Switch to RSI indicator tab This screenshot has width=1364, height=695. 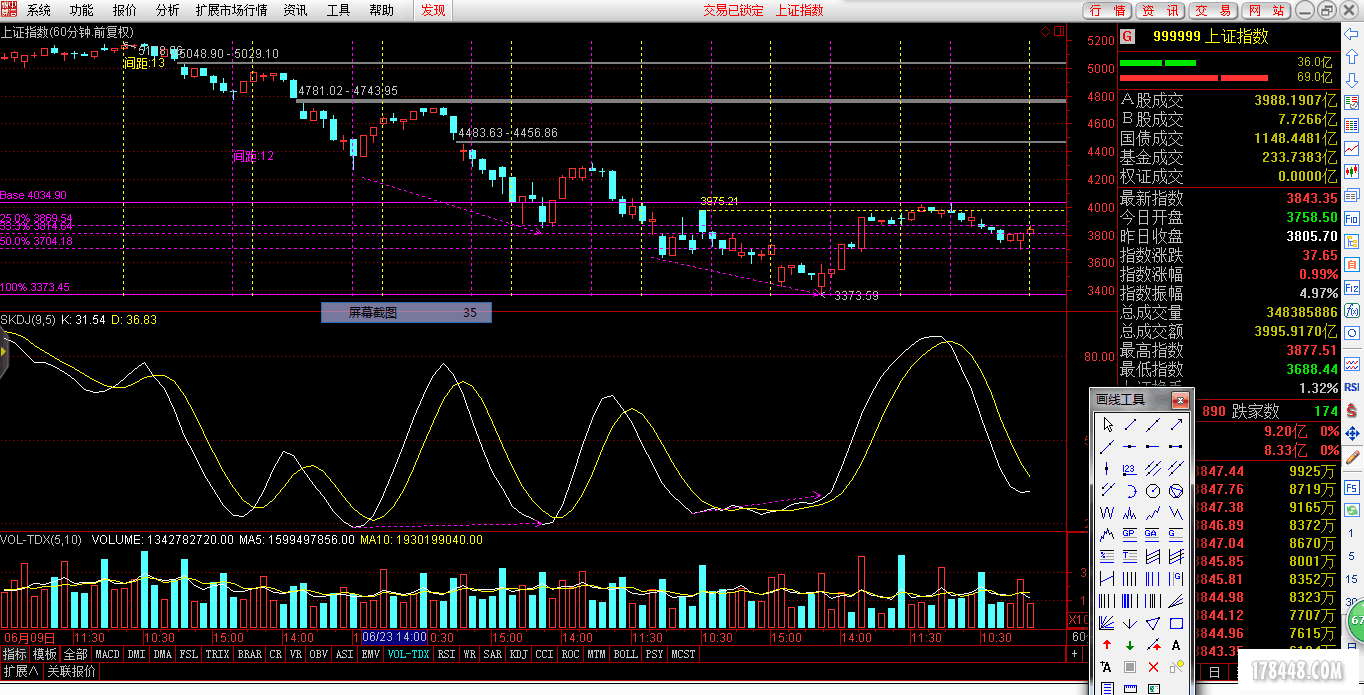(x=446, y=654)
